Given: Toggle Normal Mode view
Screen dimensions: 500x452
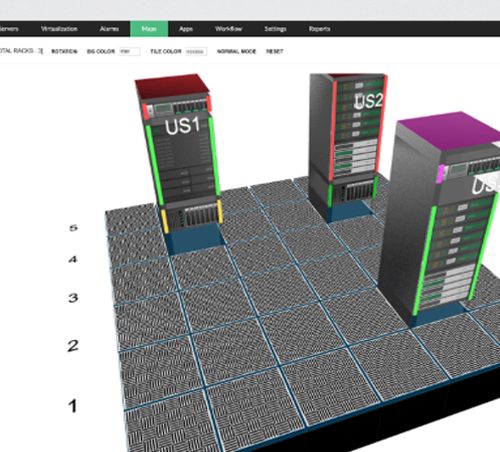Looking at the screenshot, I should pyautogui.click(x=236, y=51).
